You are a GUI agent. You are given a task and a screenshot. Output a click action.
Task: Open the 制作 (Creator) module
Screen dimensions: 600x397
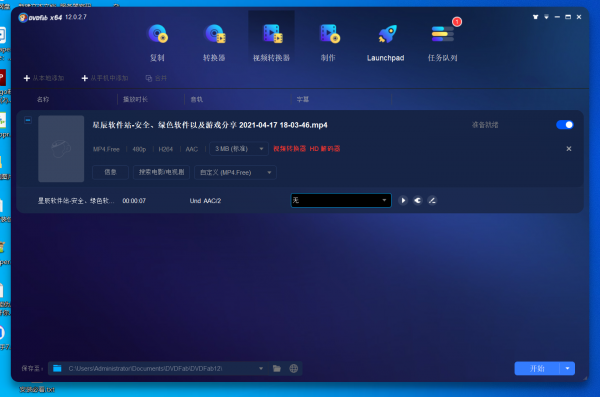click(x=328, y=42)
